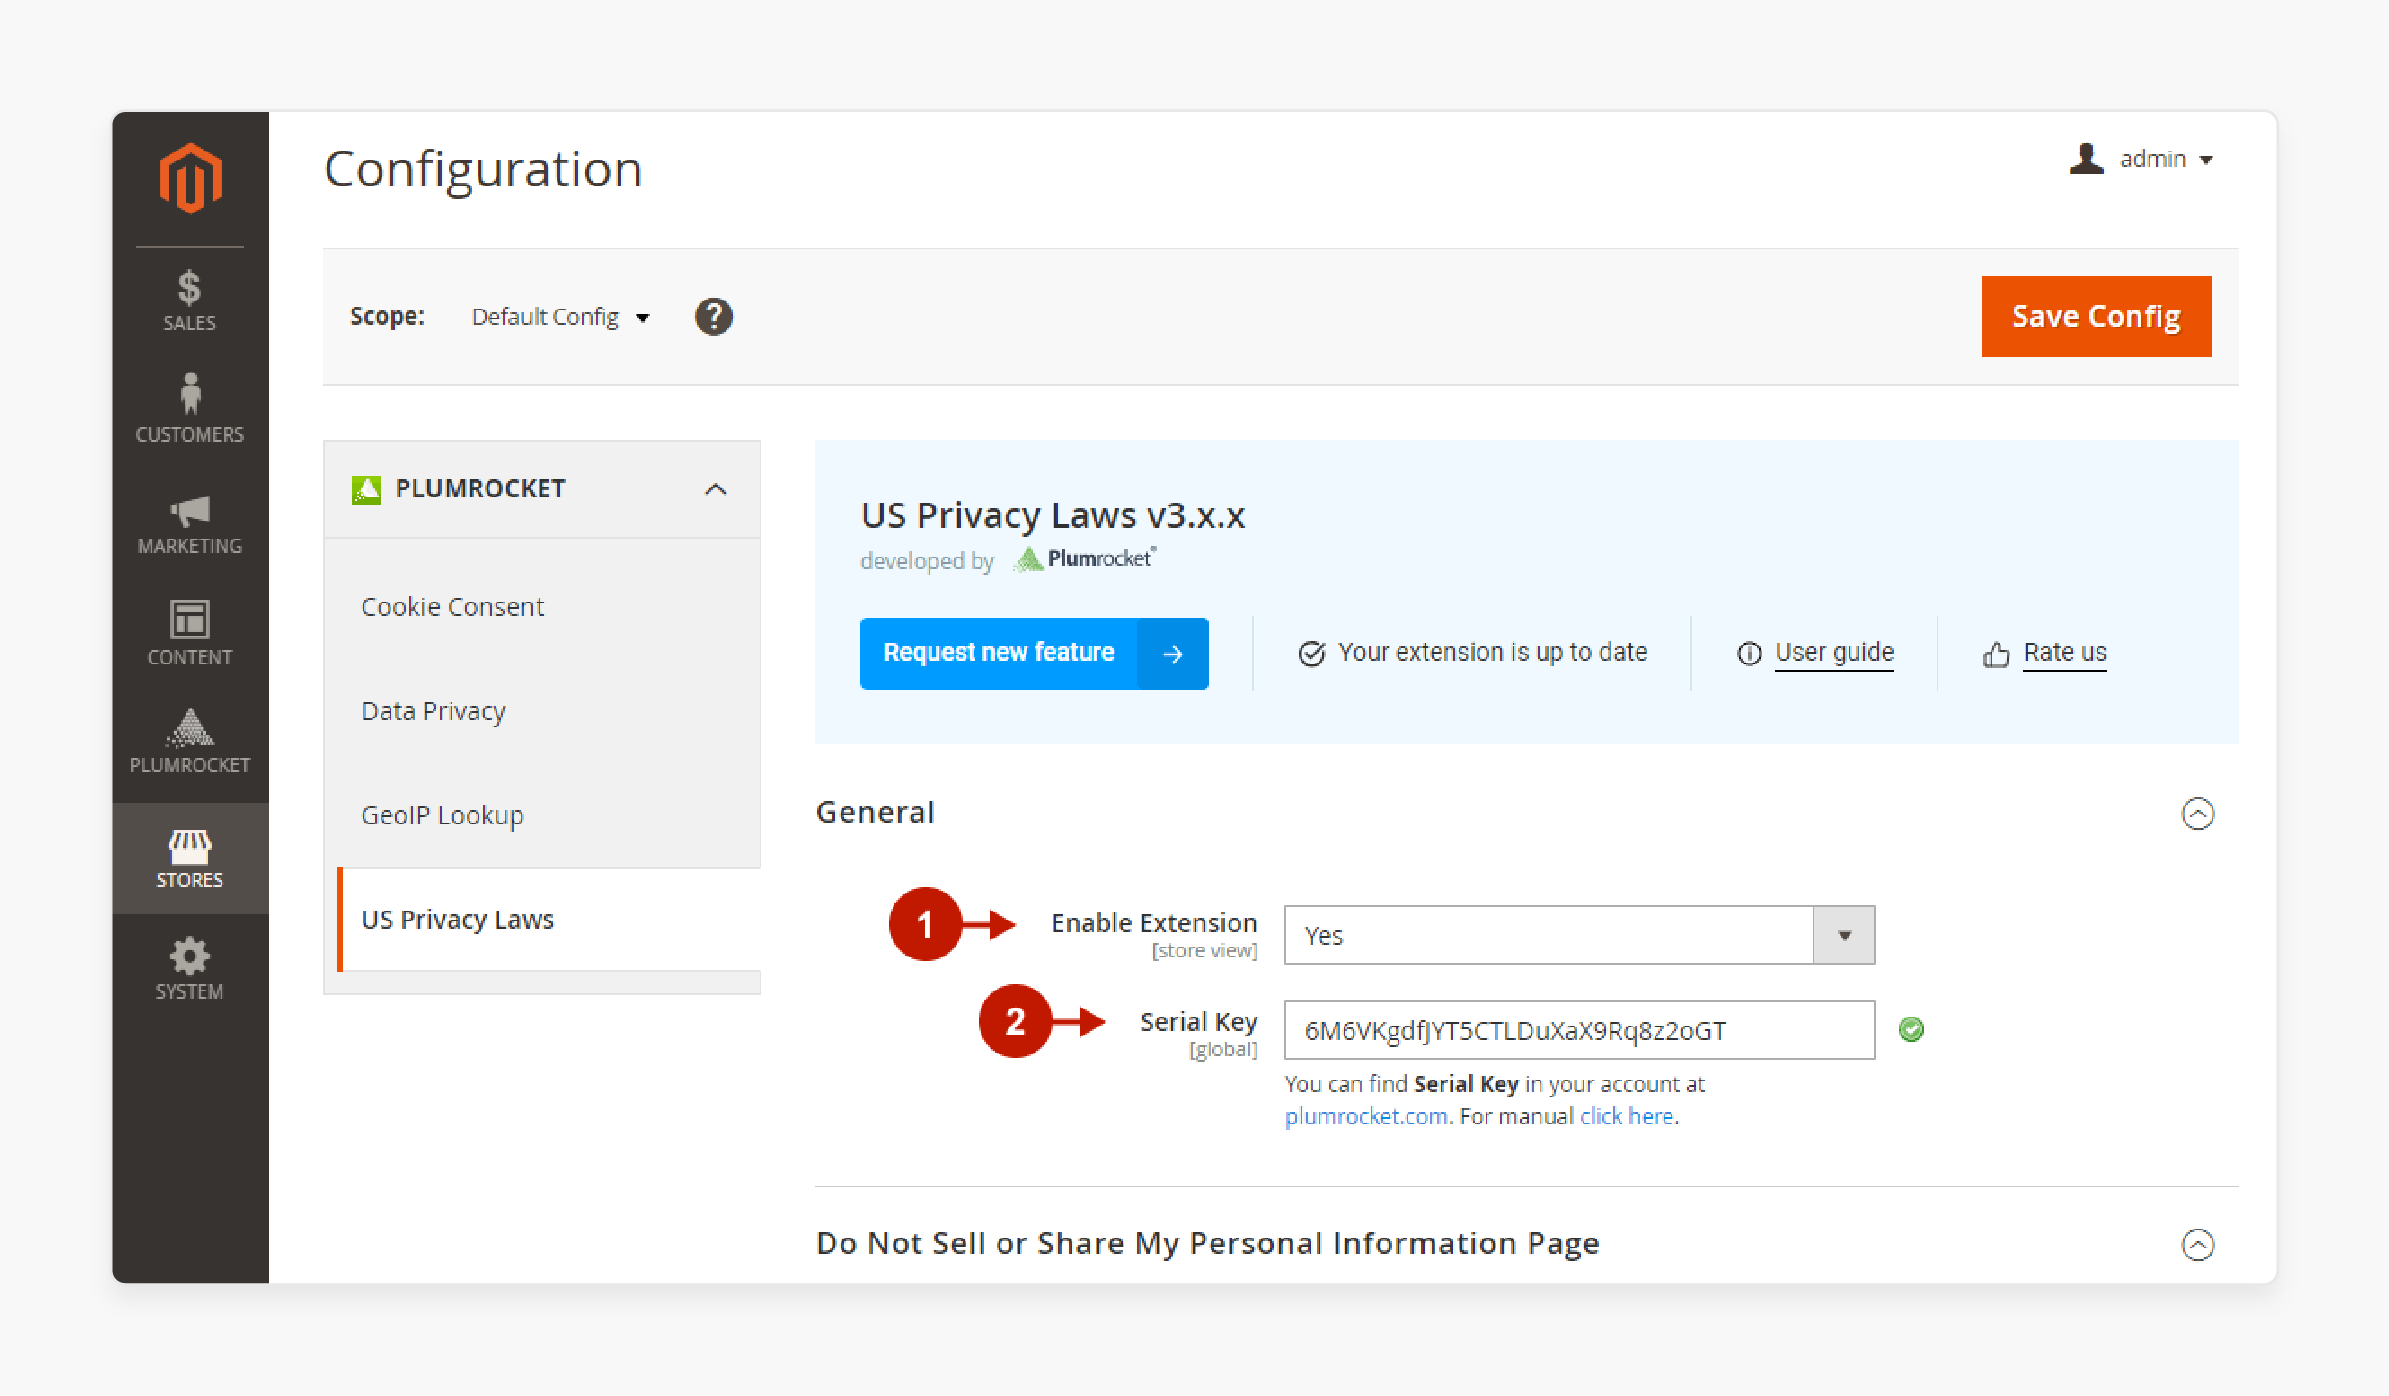Click the scope help question mark icon
Screen dimensions: 2389x1396
pos(714,317)
